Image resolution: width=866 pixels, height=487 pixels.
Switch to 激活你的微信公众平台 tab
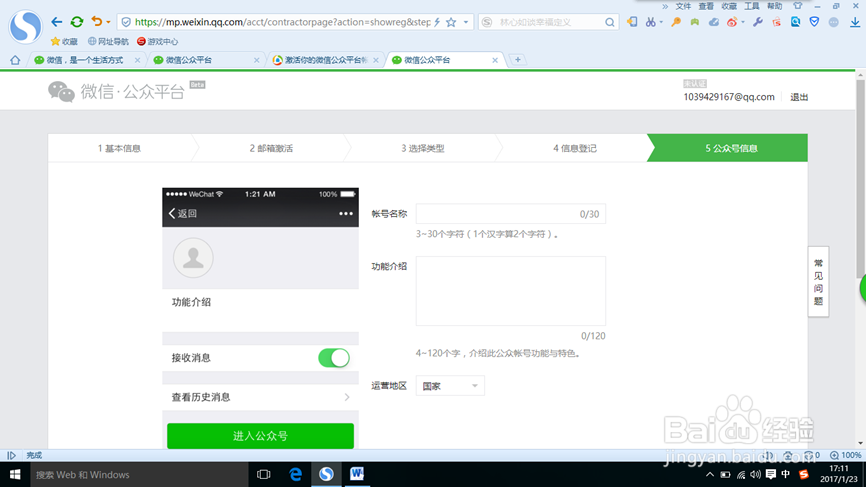pyautogui.click(x=326, y=60)
